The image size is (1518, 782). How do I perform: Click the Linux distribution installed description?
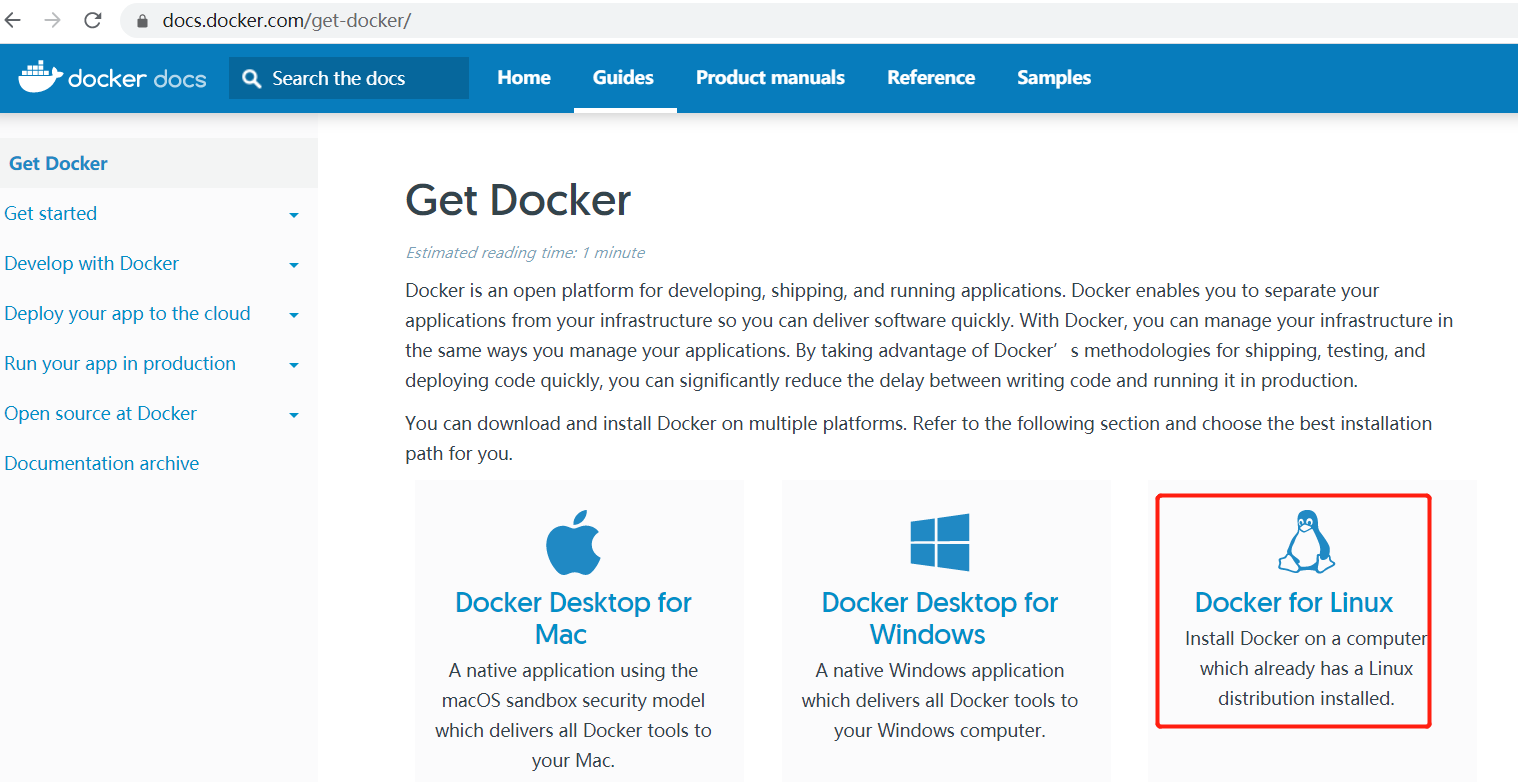pos(1306,668)
